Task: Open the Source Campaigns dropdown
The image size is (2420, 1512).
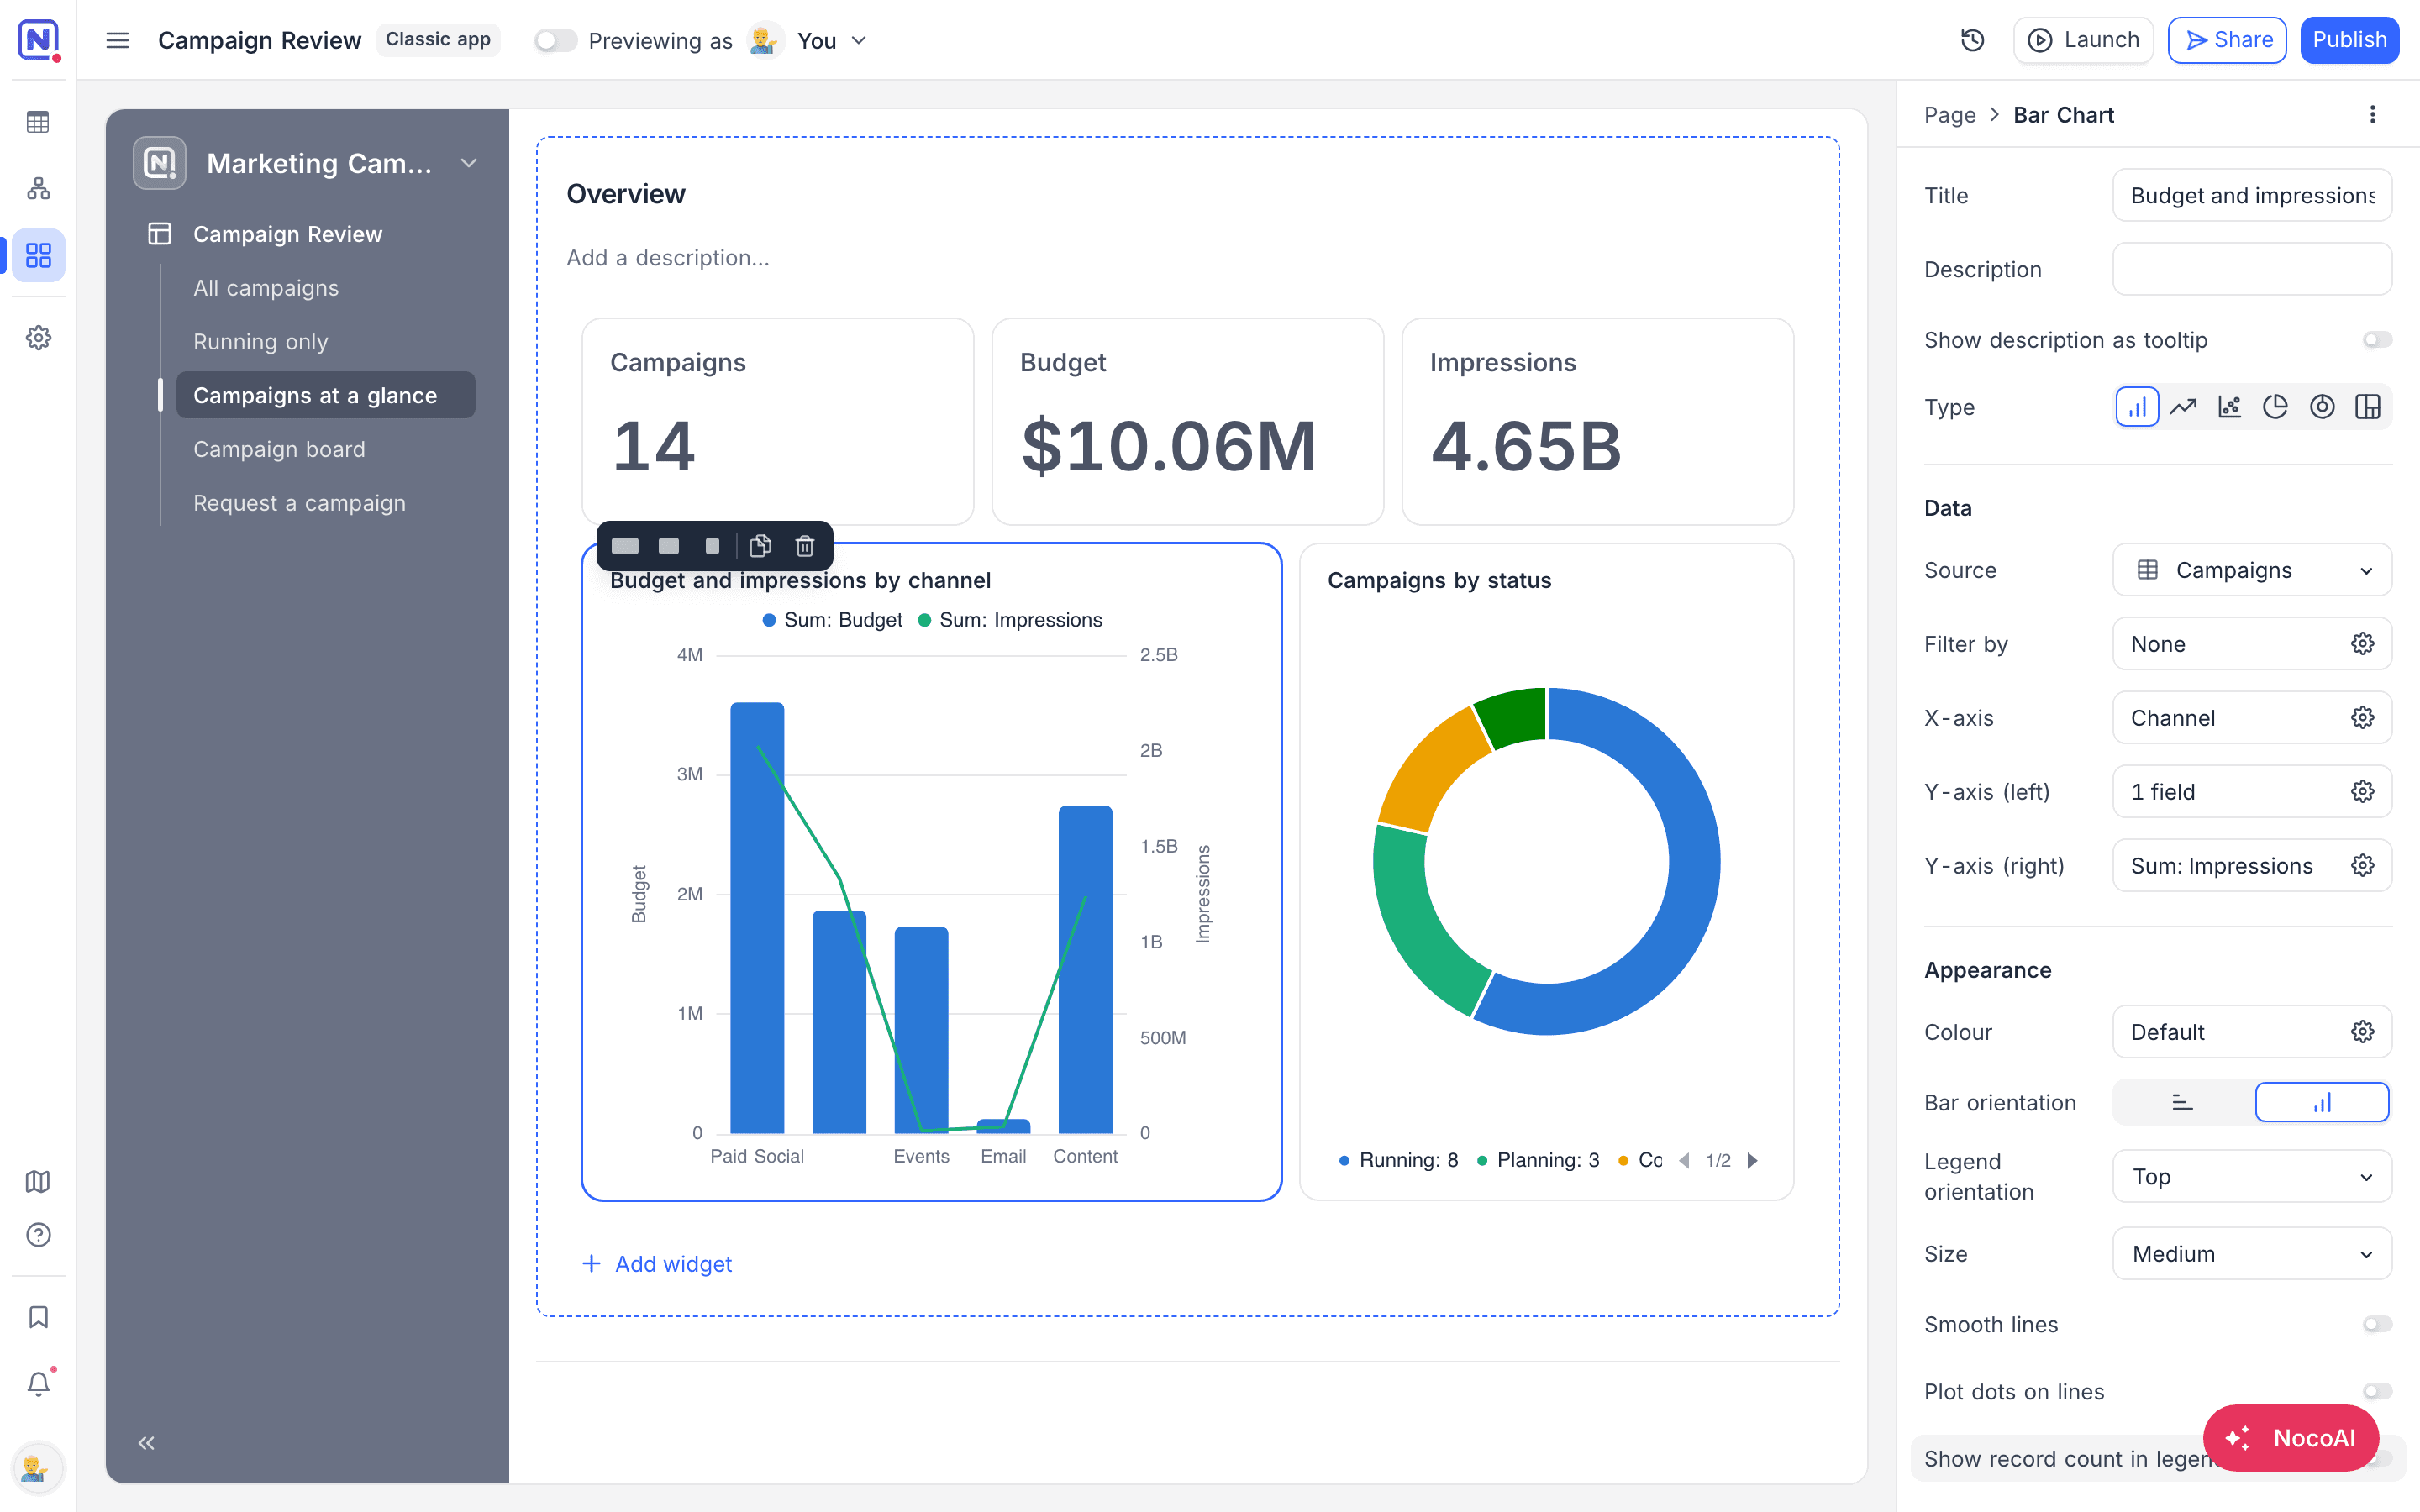Action: [2251, 570]
